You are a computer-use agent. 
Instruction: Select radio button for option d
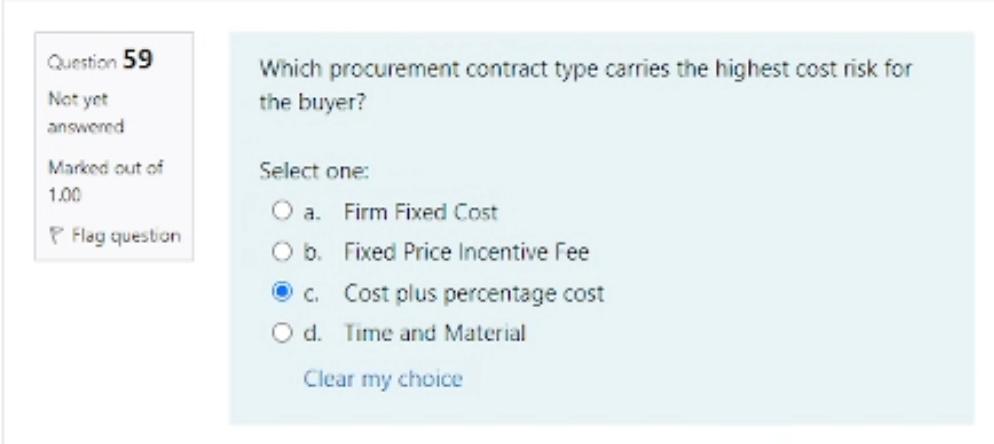coord(281,334)
